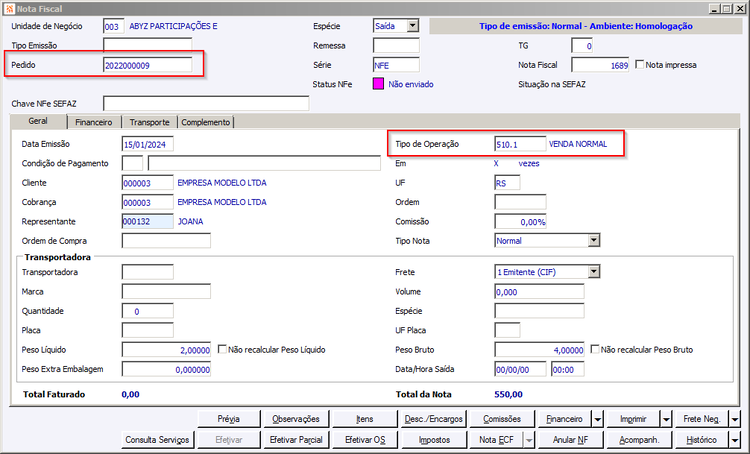Click the magenta Status NFe color indicator
750x454 pixels.
[x=378, y=84]
